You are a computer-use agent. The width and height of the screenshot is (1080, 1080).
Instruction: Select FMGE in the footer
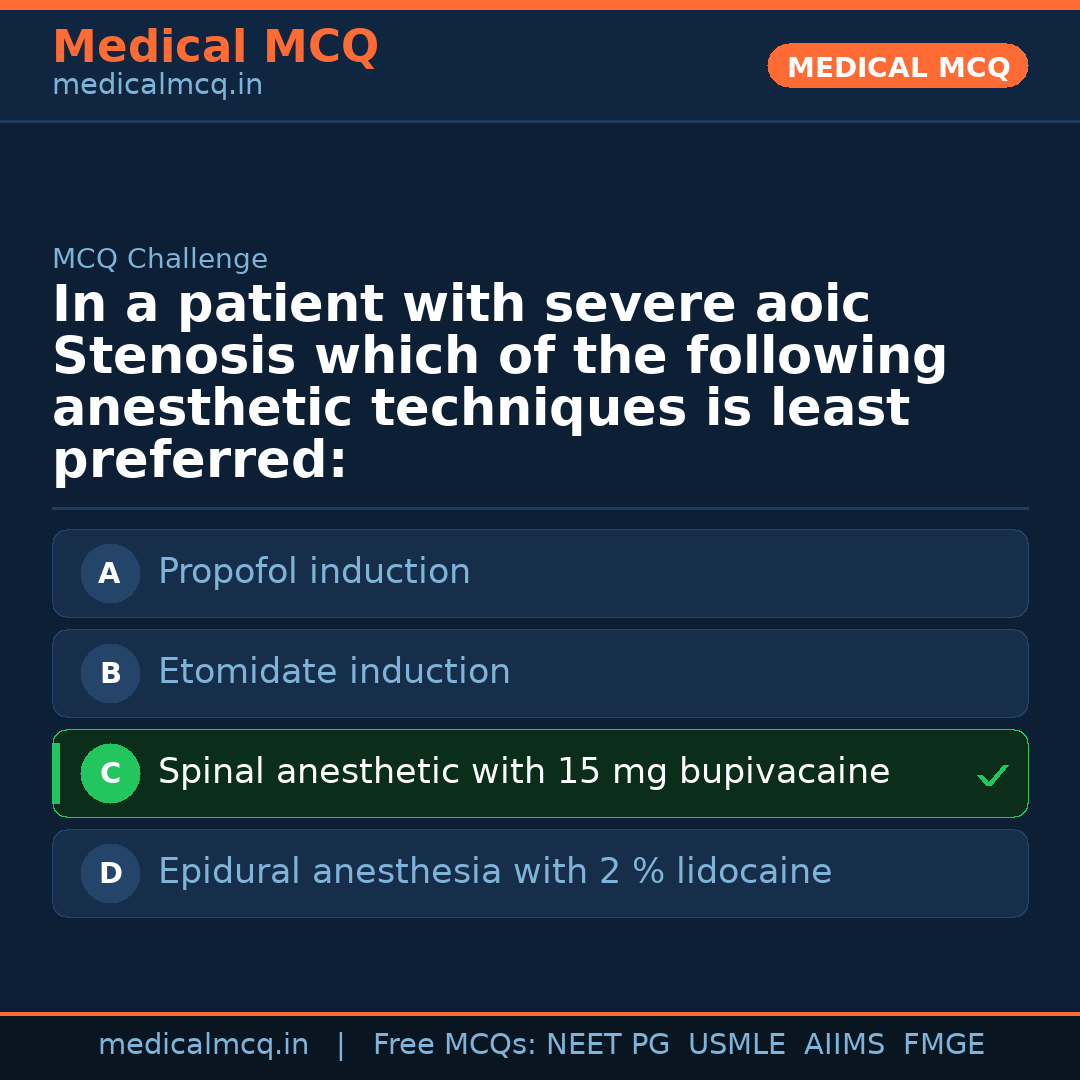point(944,1045)
